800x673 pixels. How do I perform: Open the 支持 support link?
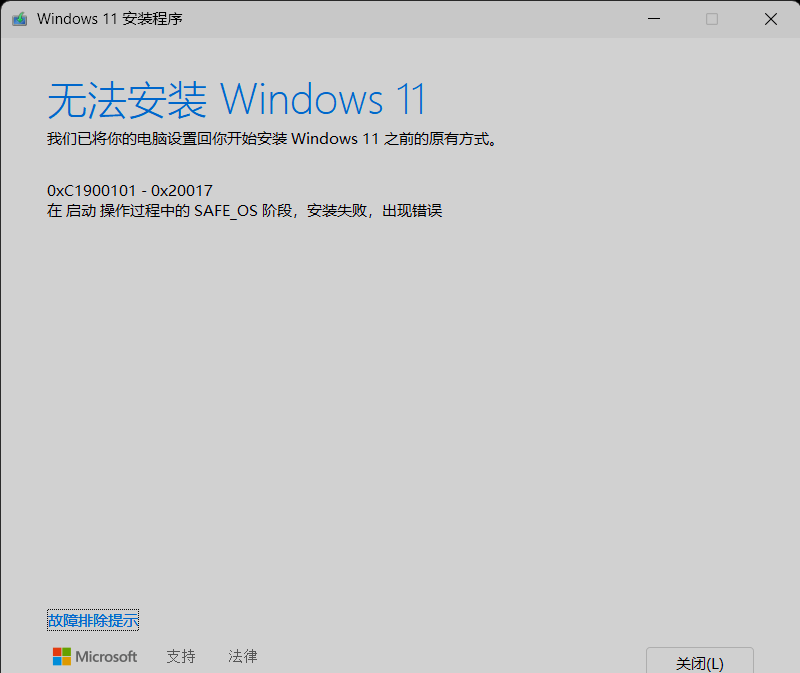[181, 656]
